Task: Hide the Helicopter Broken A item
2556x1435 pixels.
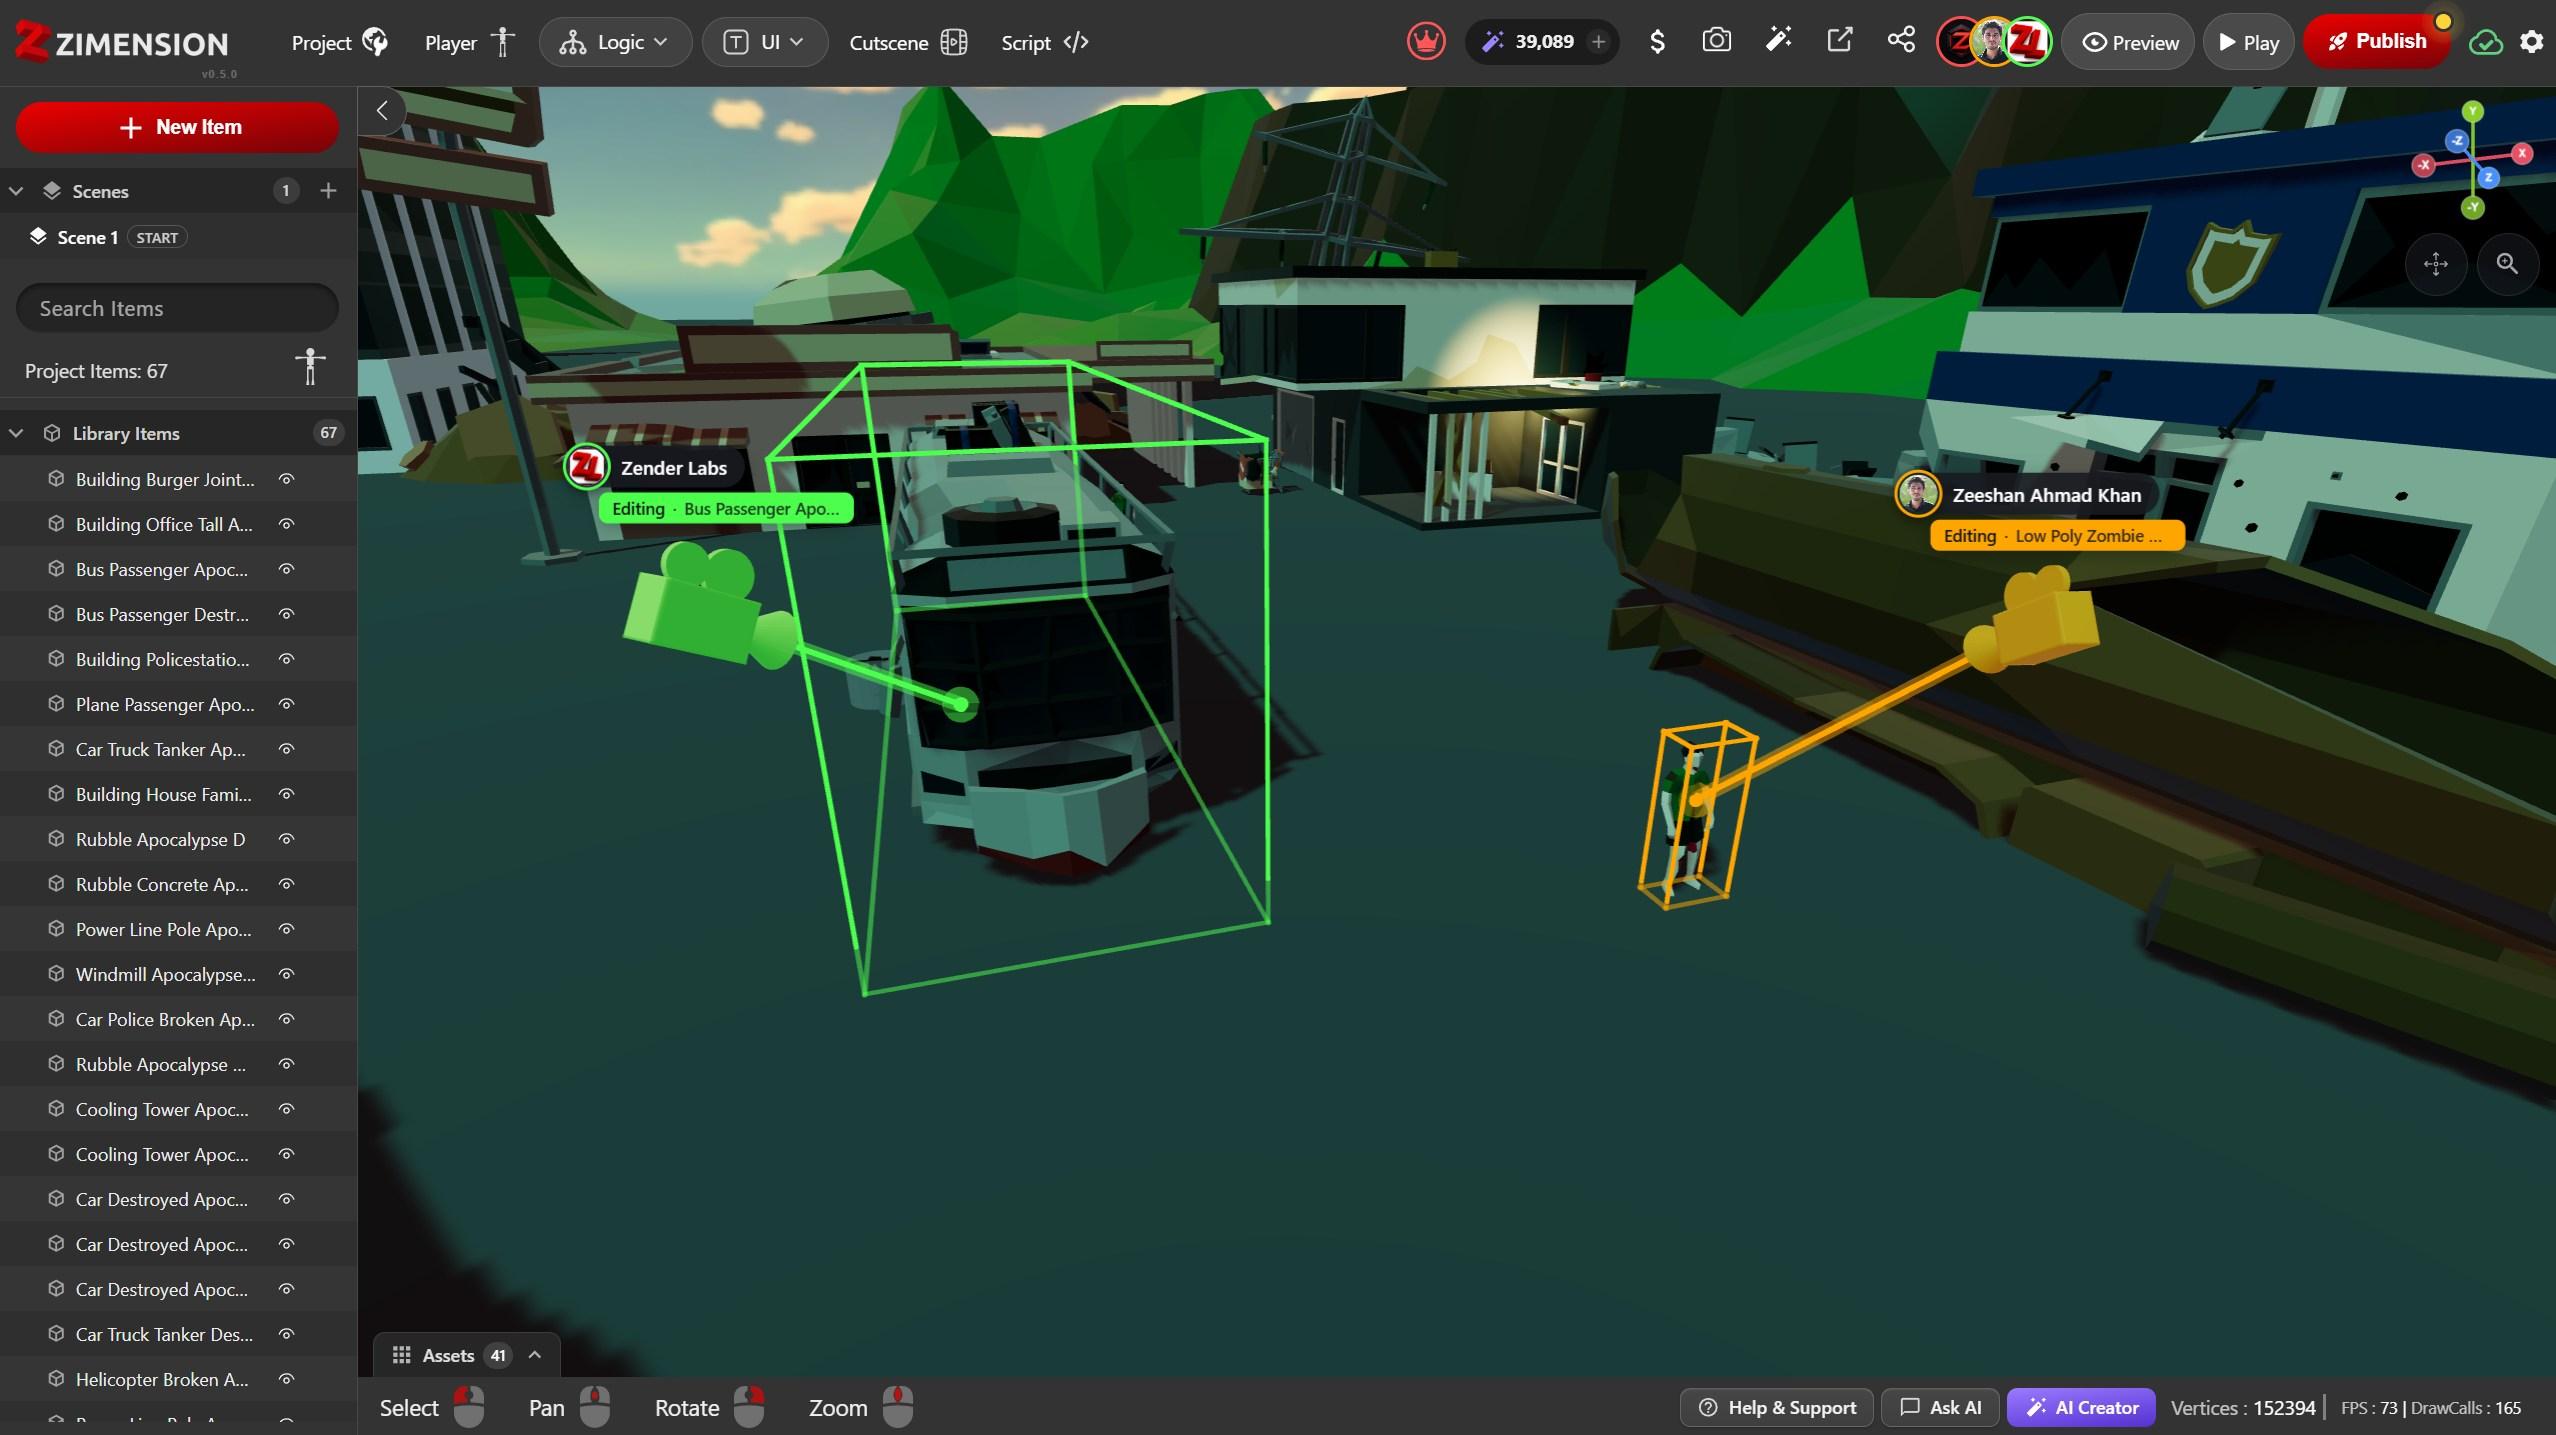Action: click(286, 1379)
